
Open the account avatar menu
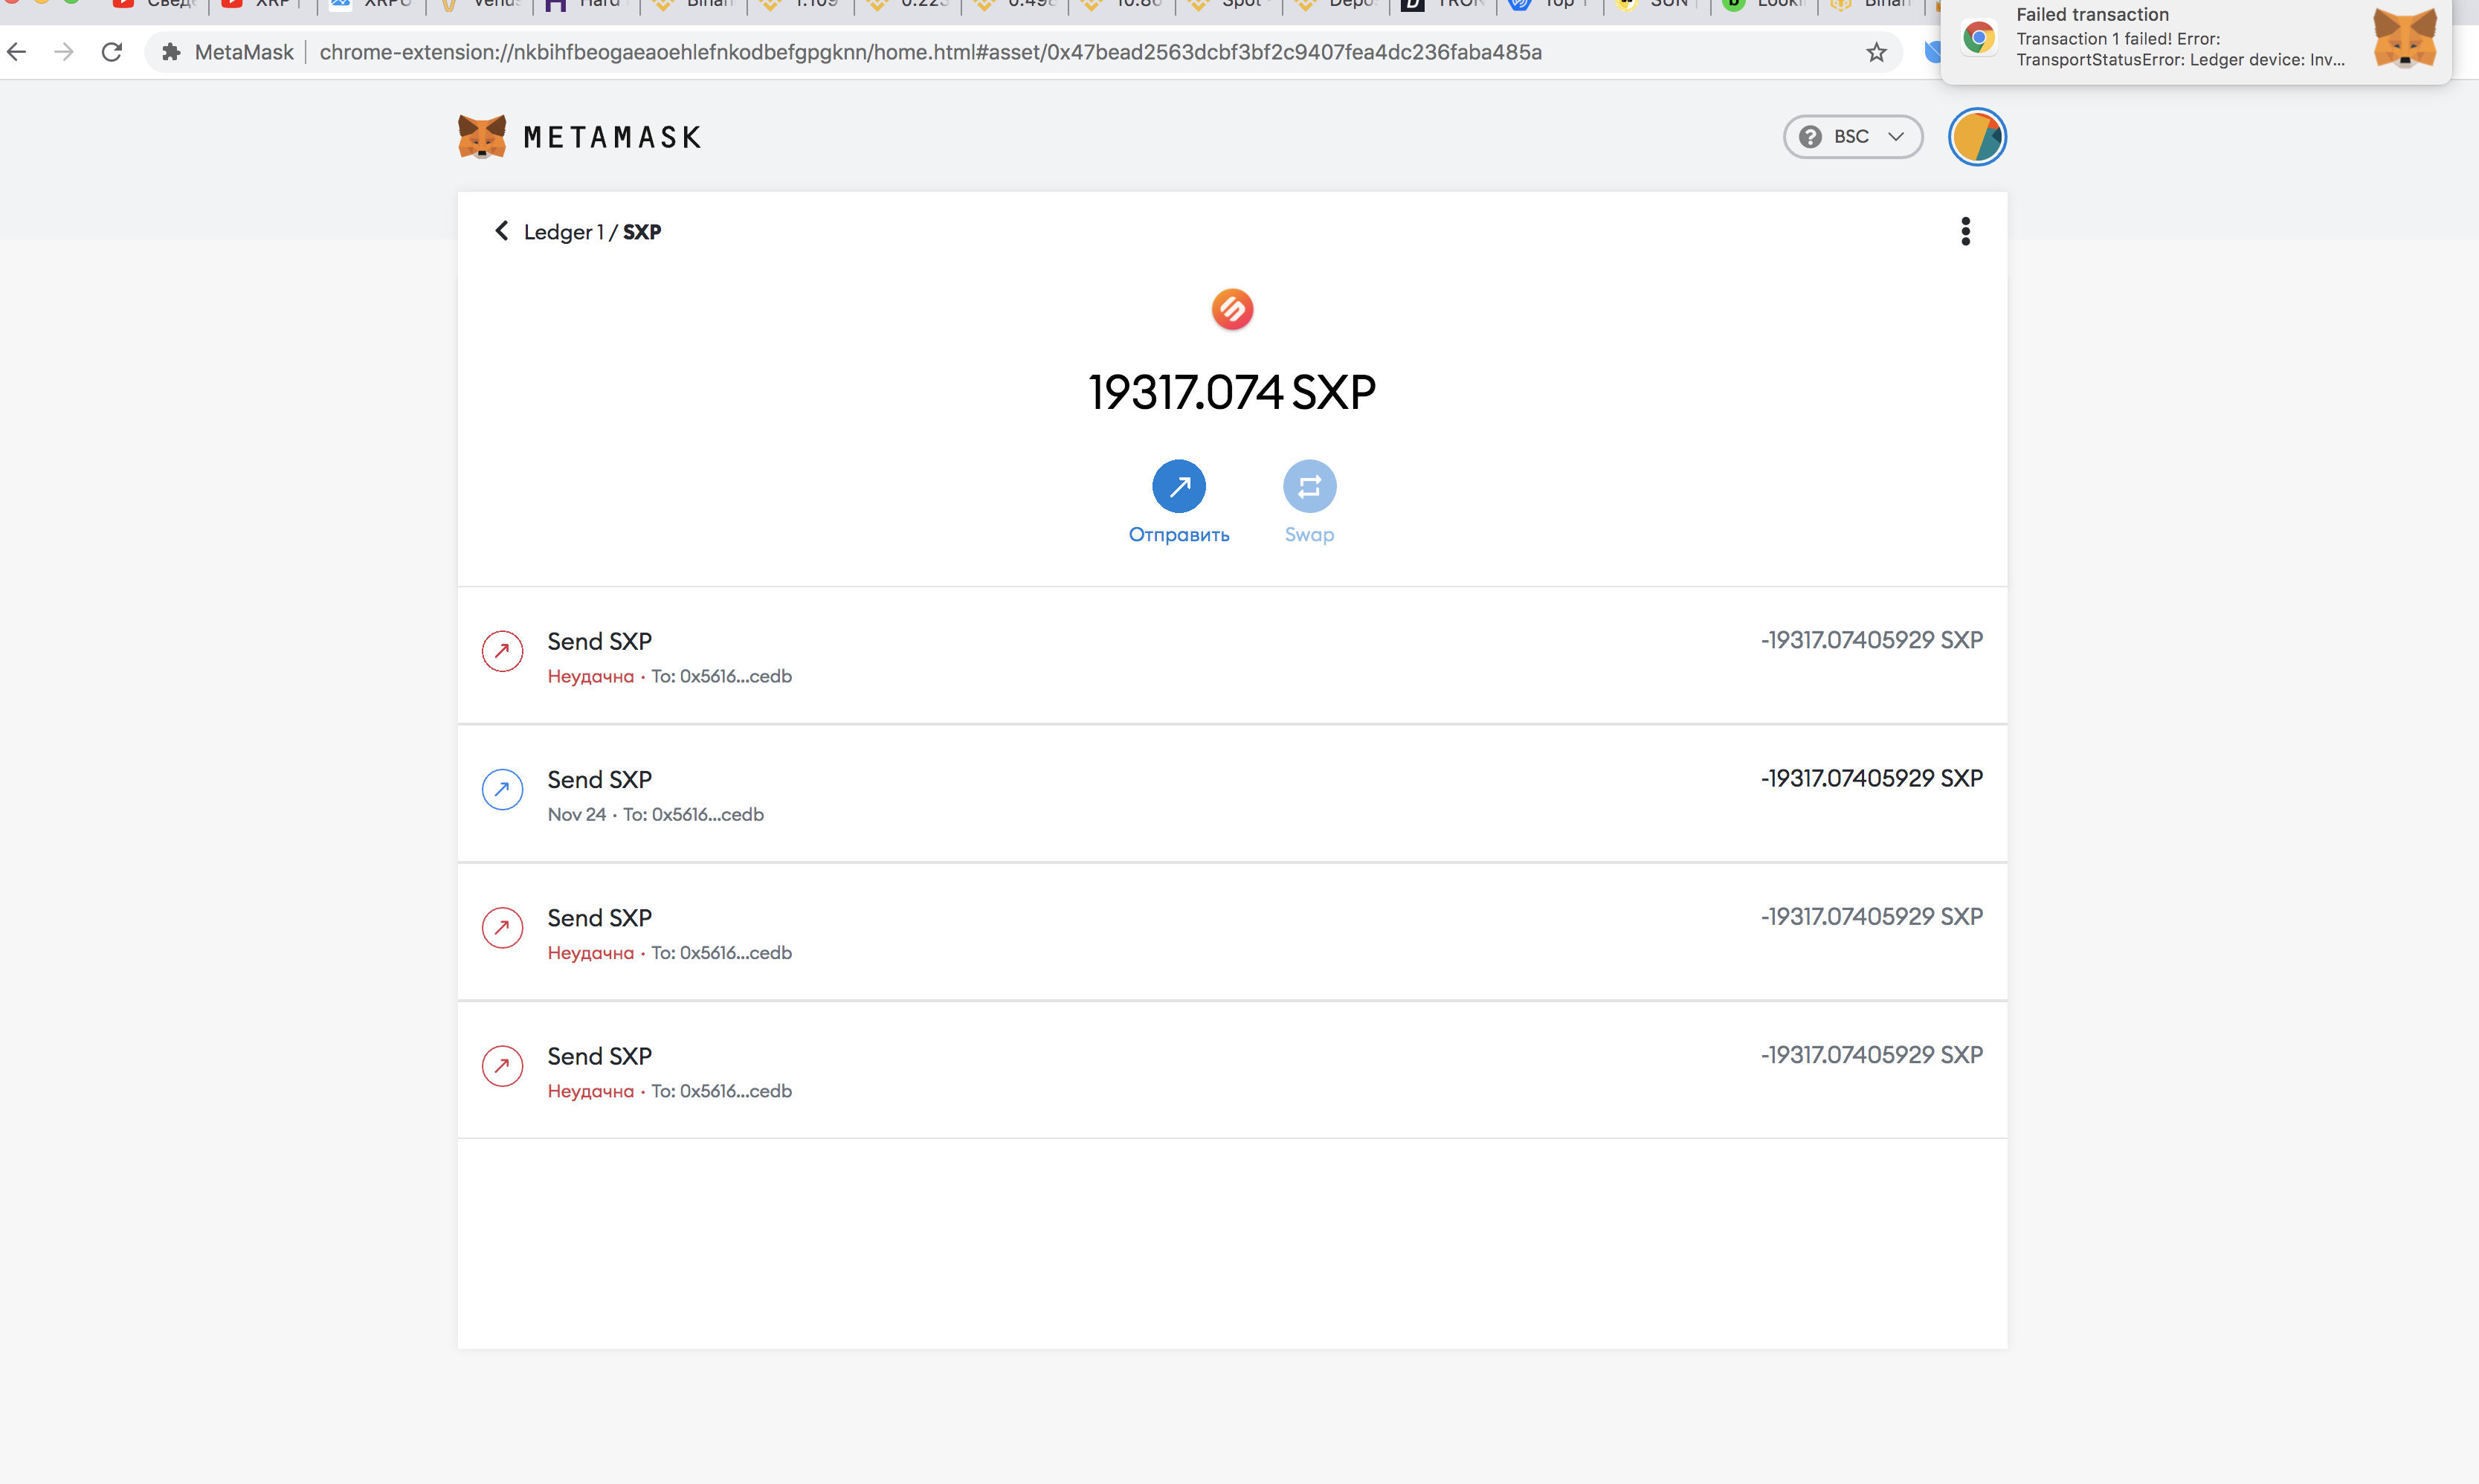click(x=1977, y=137)
